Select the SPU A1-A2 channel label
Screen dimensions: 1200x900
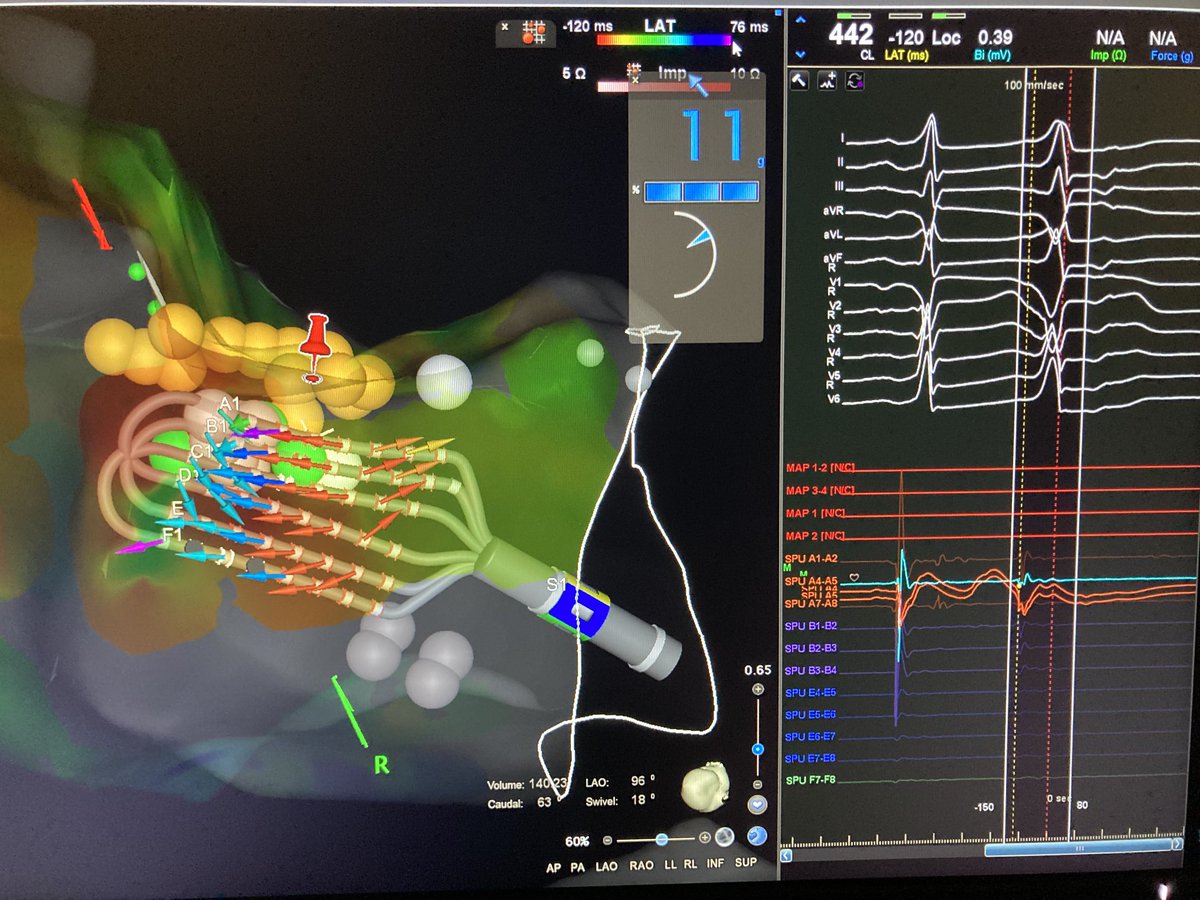(811, 557)
